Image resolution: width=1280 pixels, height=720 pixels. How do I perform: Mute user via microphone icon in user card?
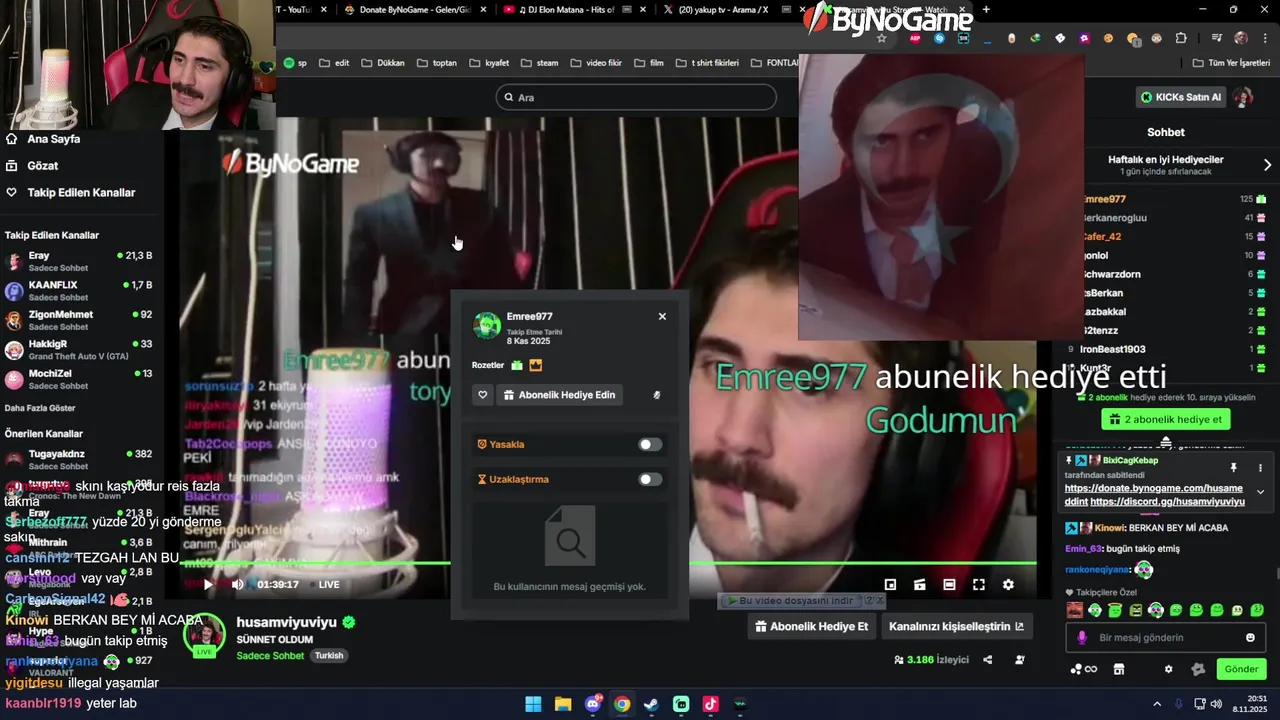coord(657,395)
